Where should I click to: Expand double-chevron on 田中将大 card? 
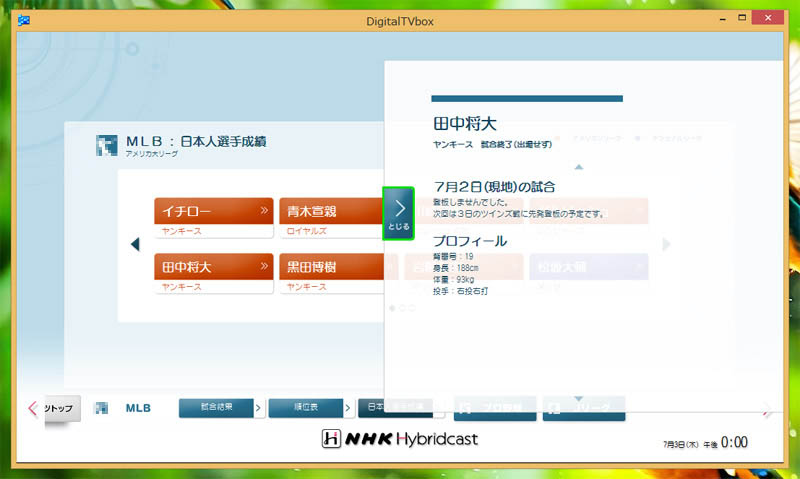click(264, 266)
